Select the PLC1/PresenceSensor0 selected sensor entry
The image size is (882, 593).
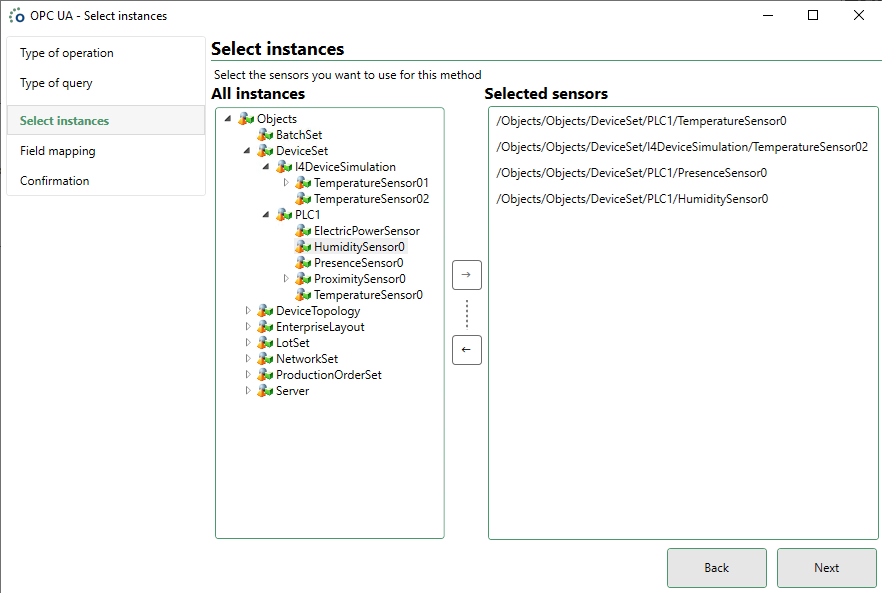coord(631,173)
